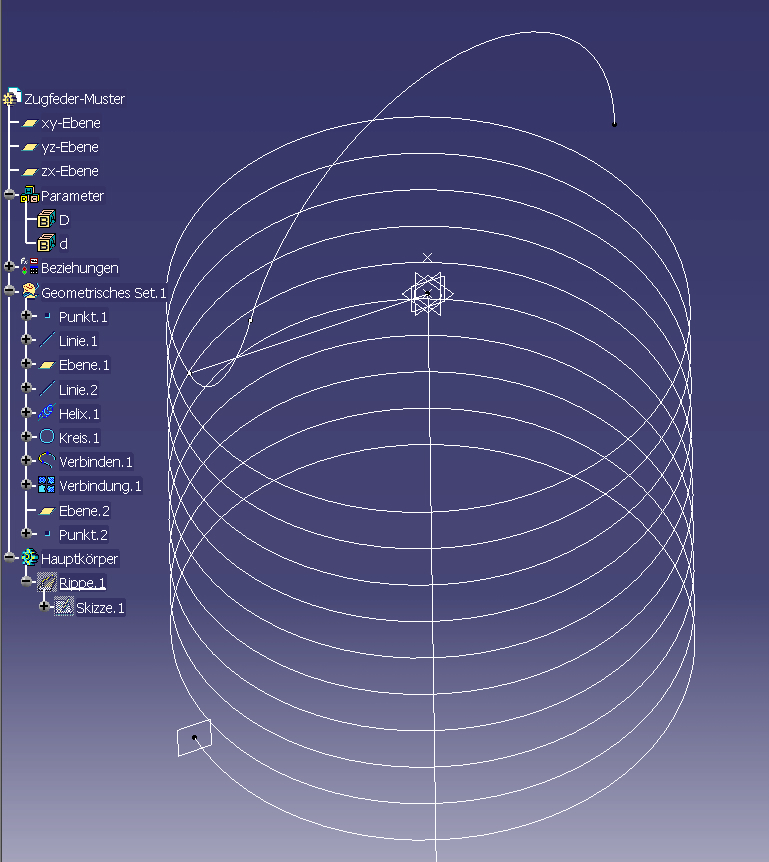Click the Kreis.1 circle icon
769x862 pixels.
tap(47, 437)
